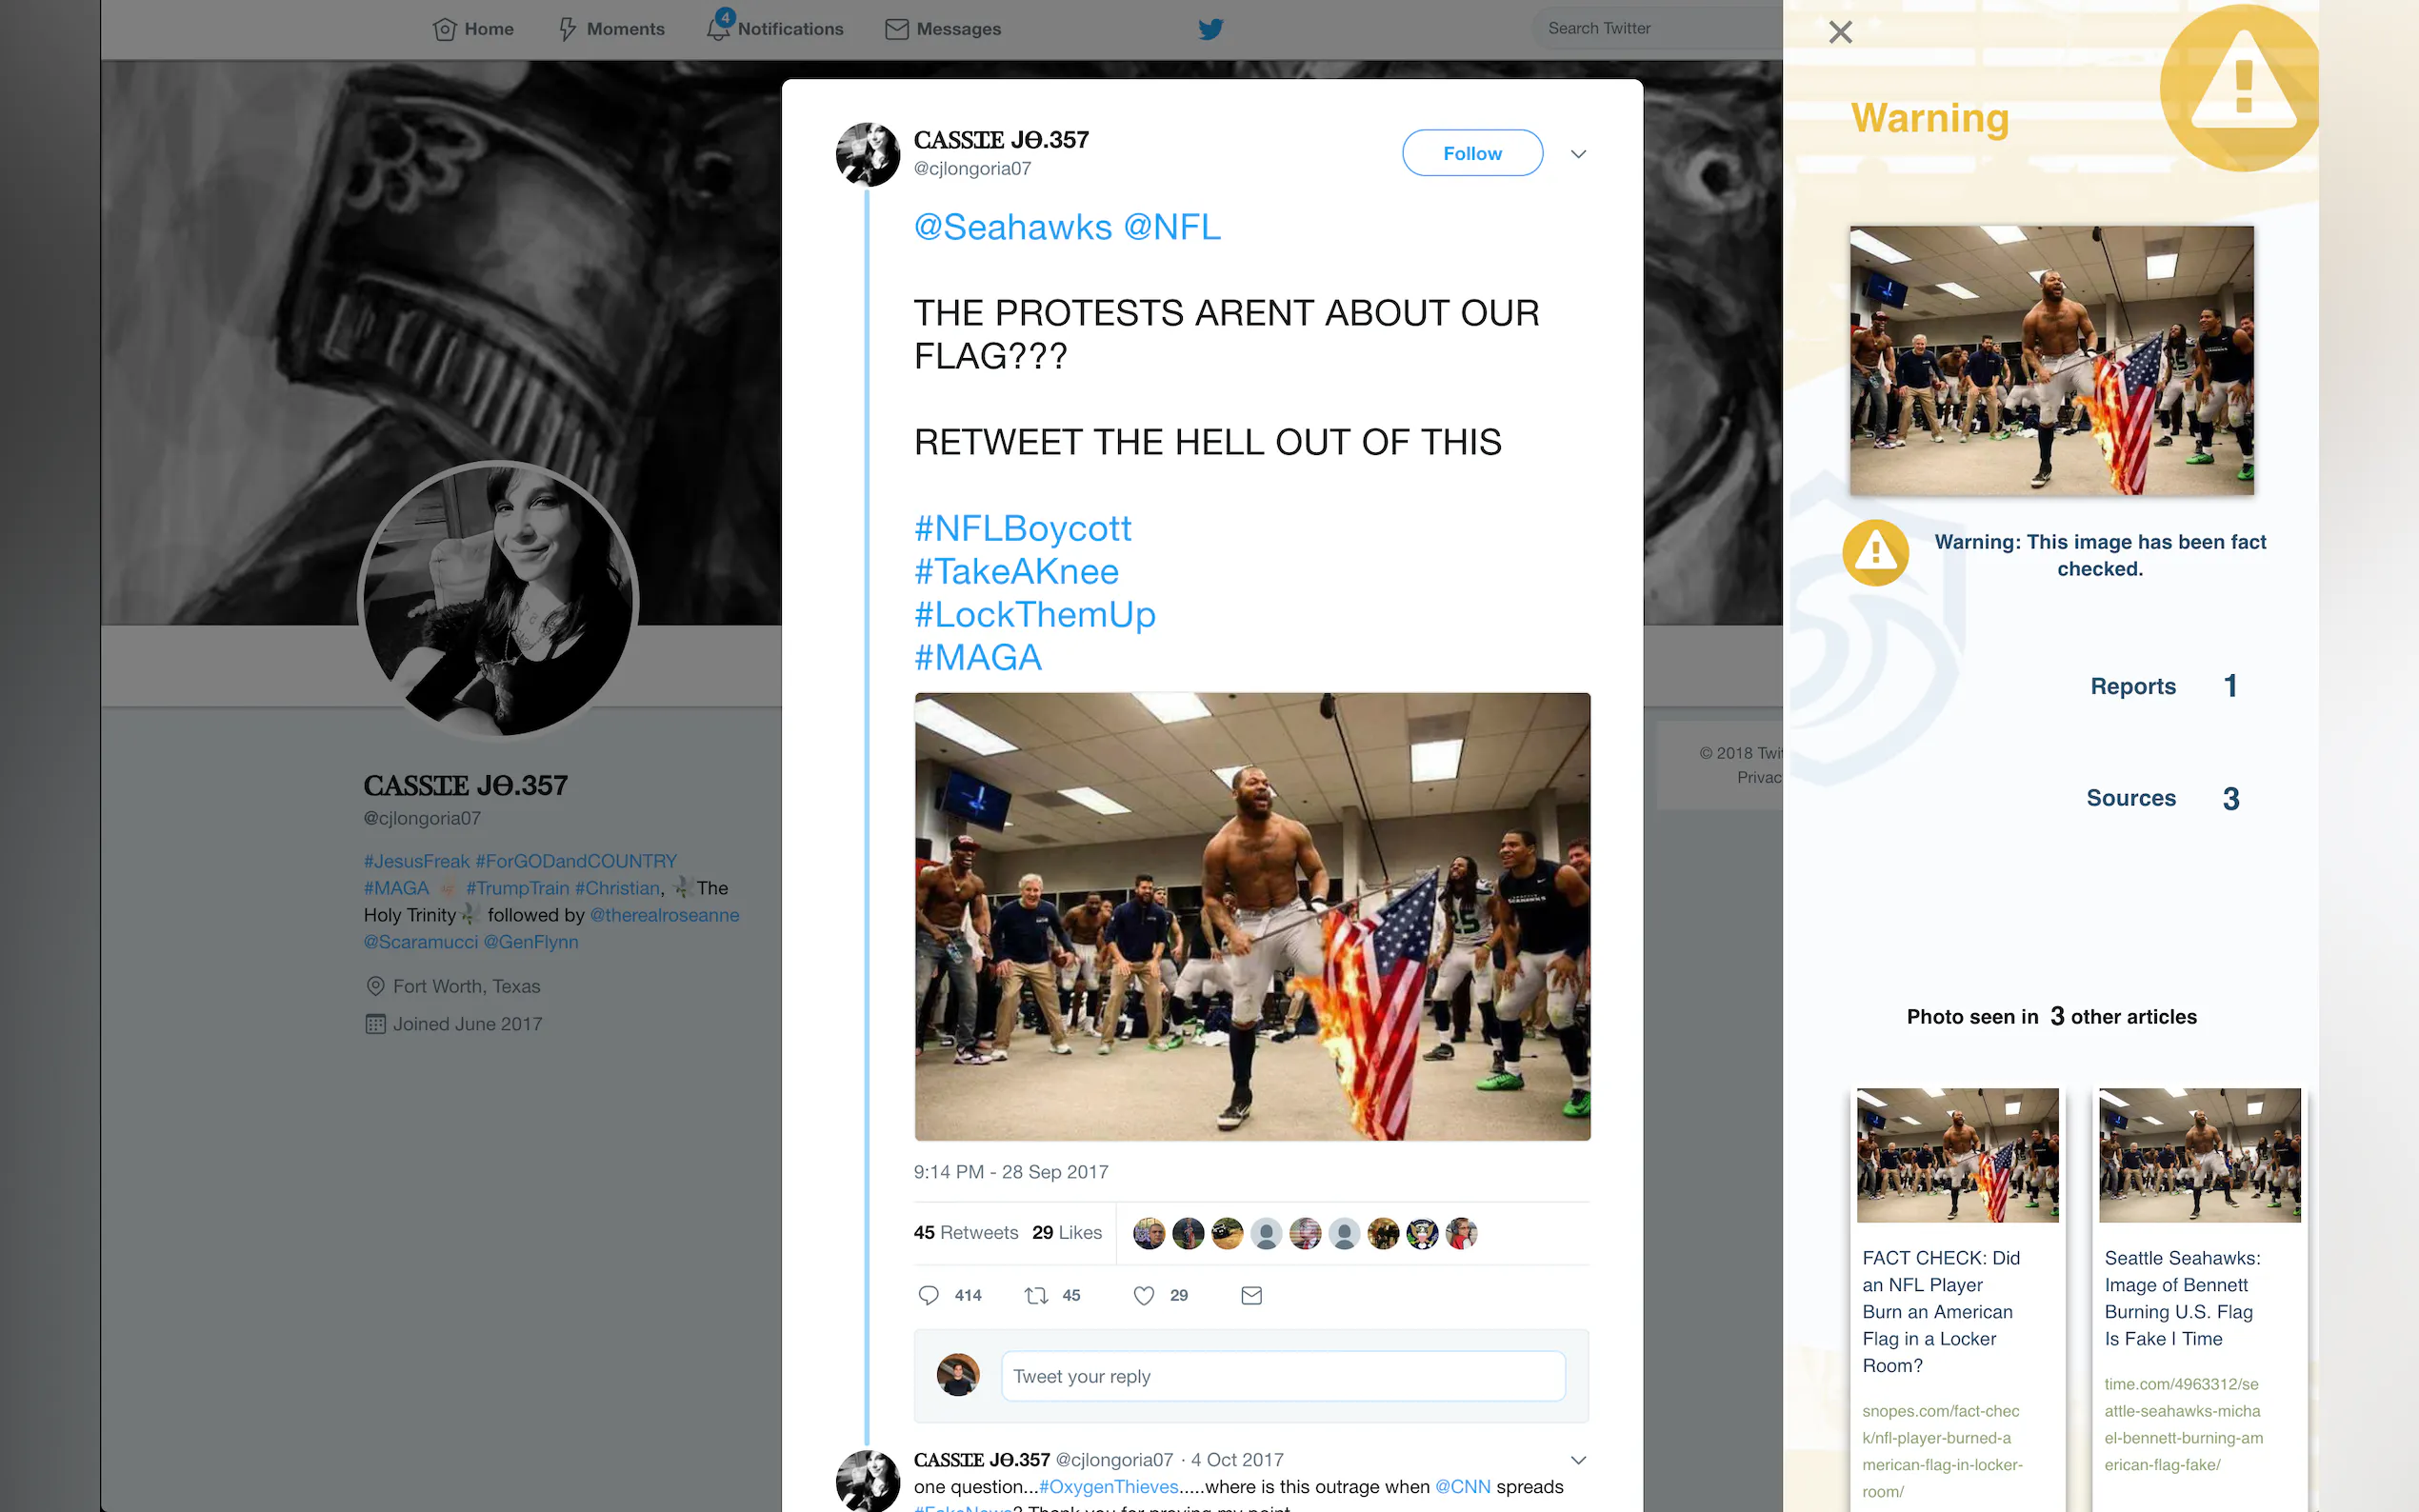The image size is (2419, 1512).
Task: Open Messages from the top bar
Action: tap(943, 29)
